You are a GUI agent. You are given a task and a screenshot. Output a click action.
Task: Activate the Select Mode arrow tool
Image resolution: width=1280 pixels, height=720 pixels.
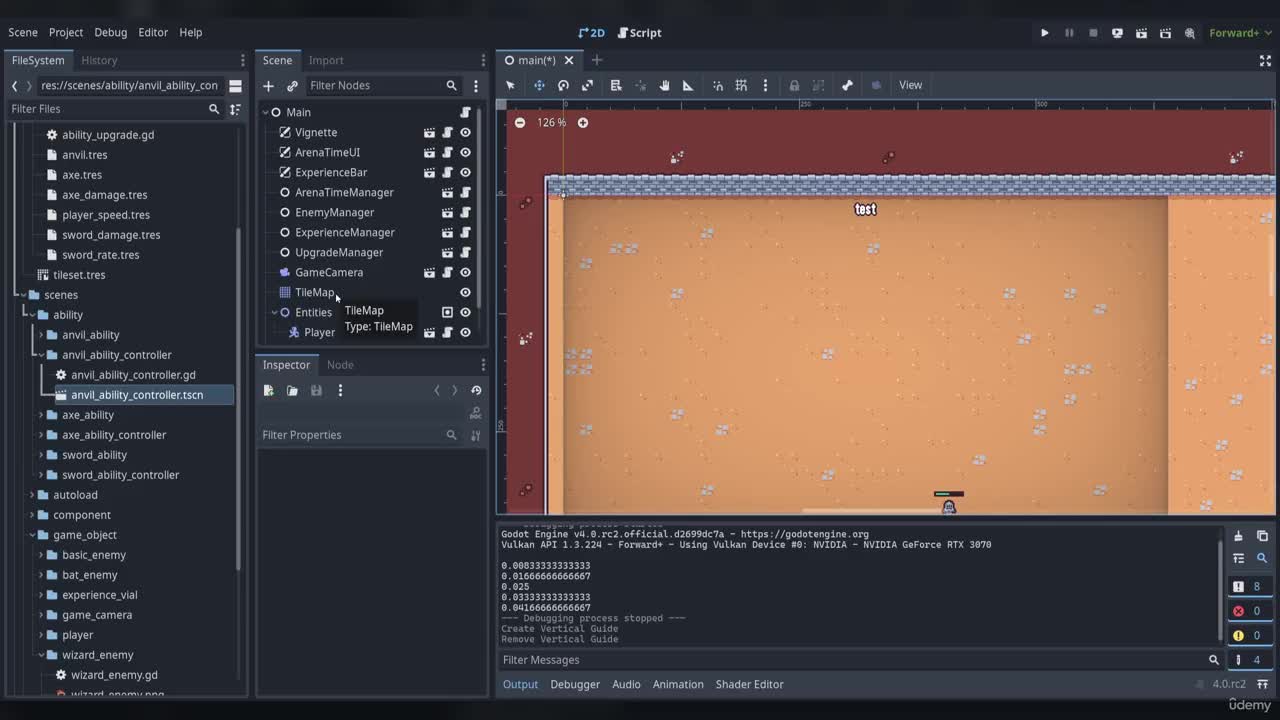coord(510,85)
